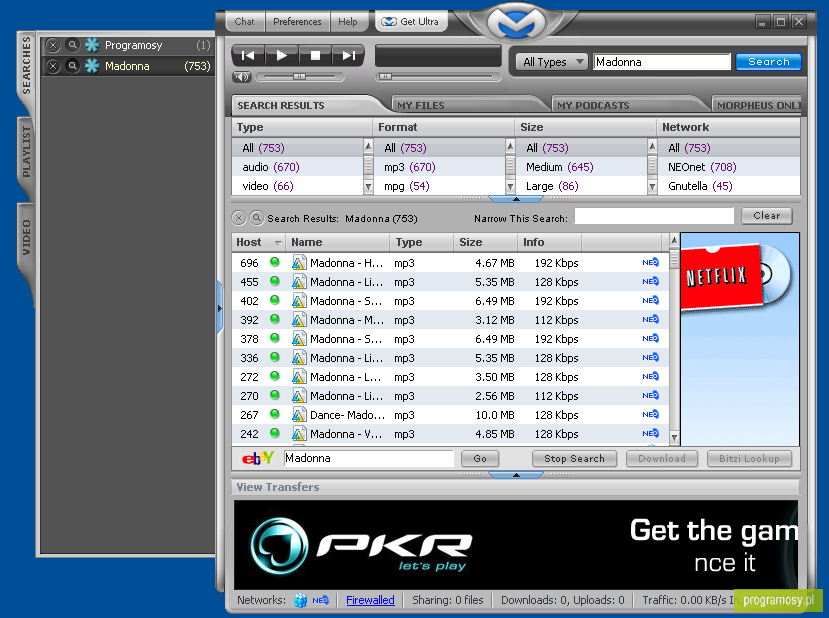
Task: Skip to next track in player
Action: click(348, 56)
